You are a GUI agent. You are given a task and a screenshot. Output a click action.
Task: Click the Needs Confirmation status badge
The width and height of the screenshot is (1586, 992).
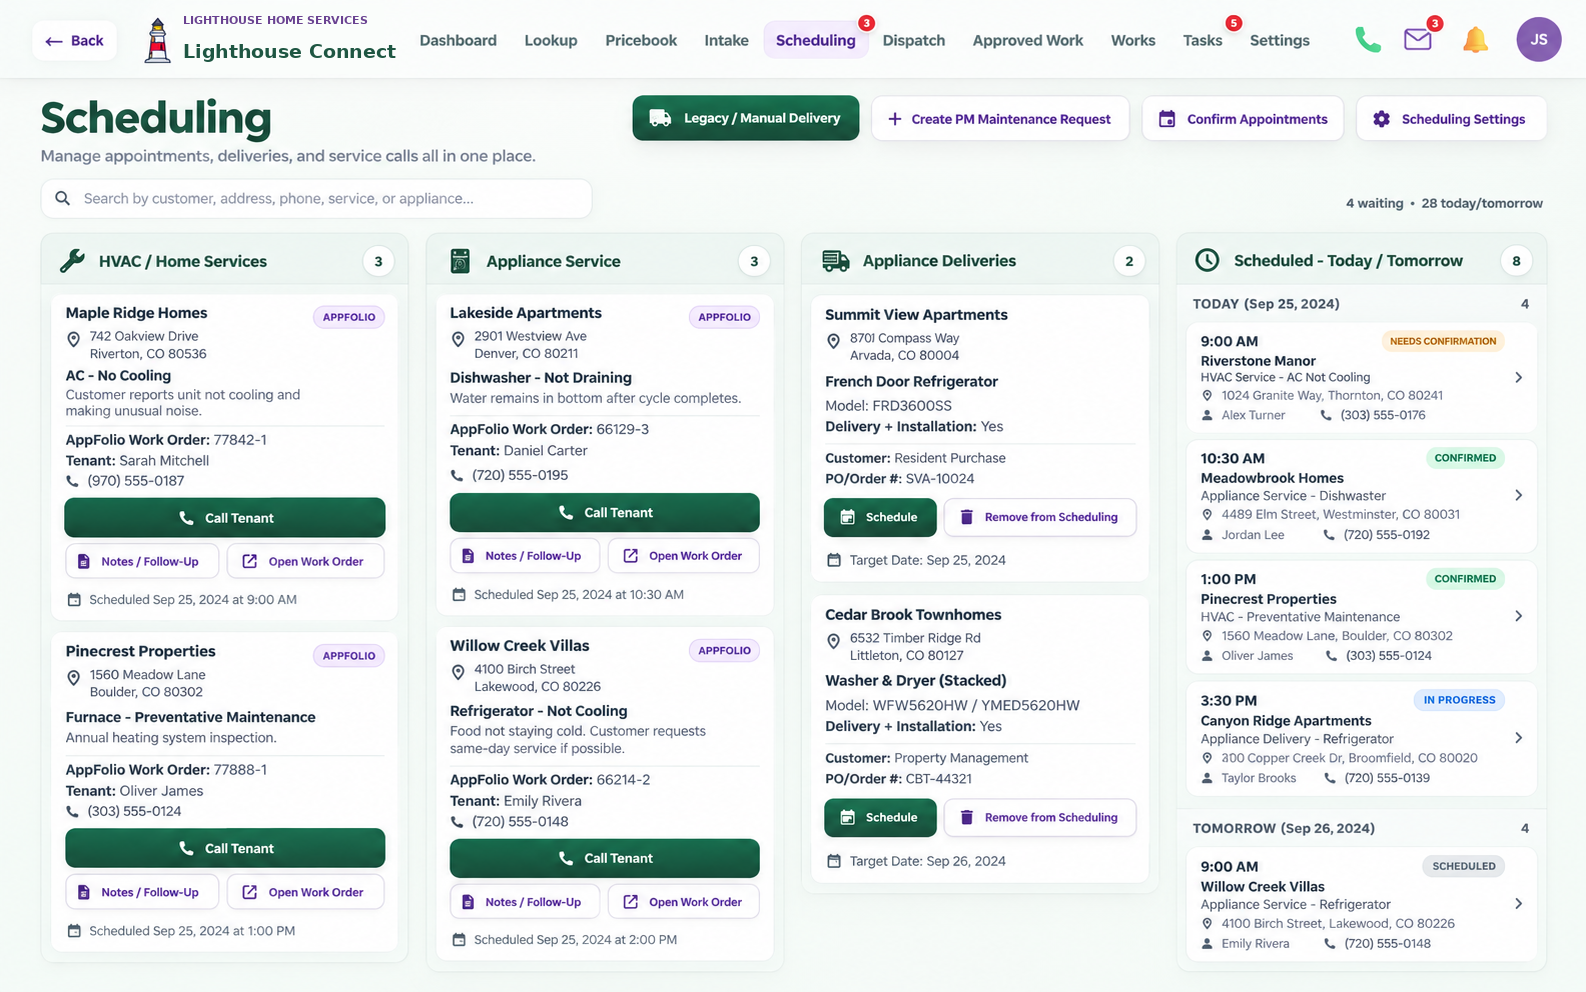click(1443, 341)
